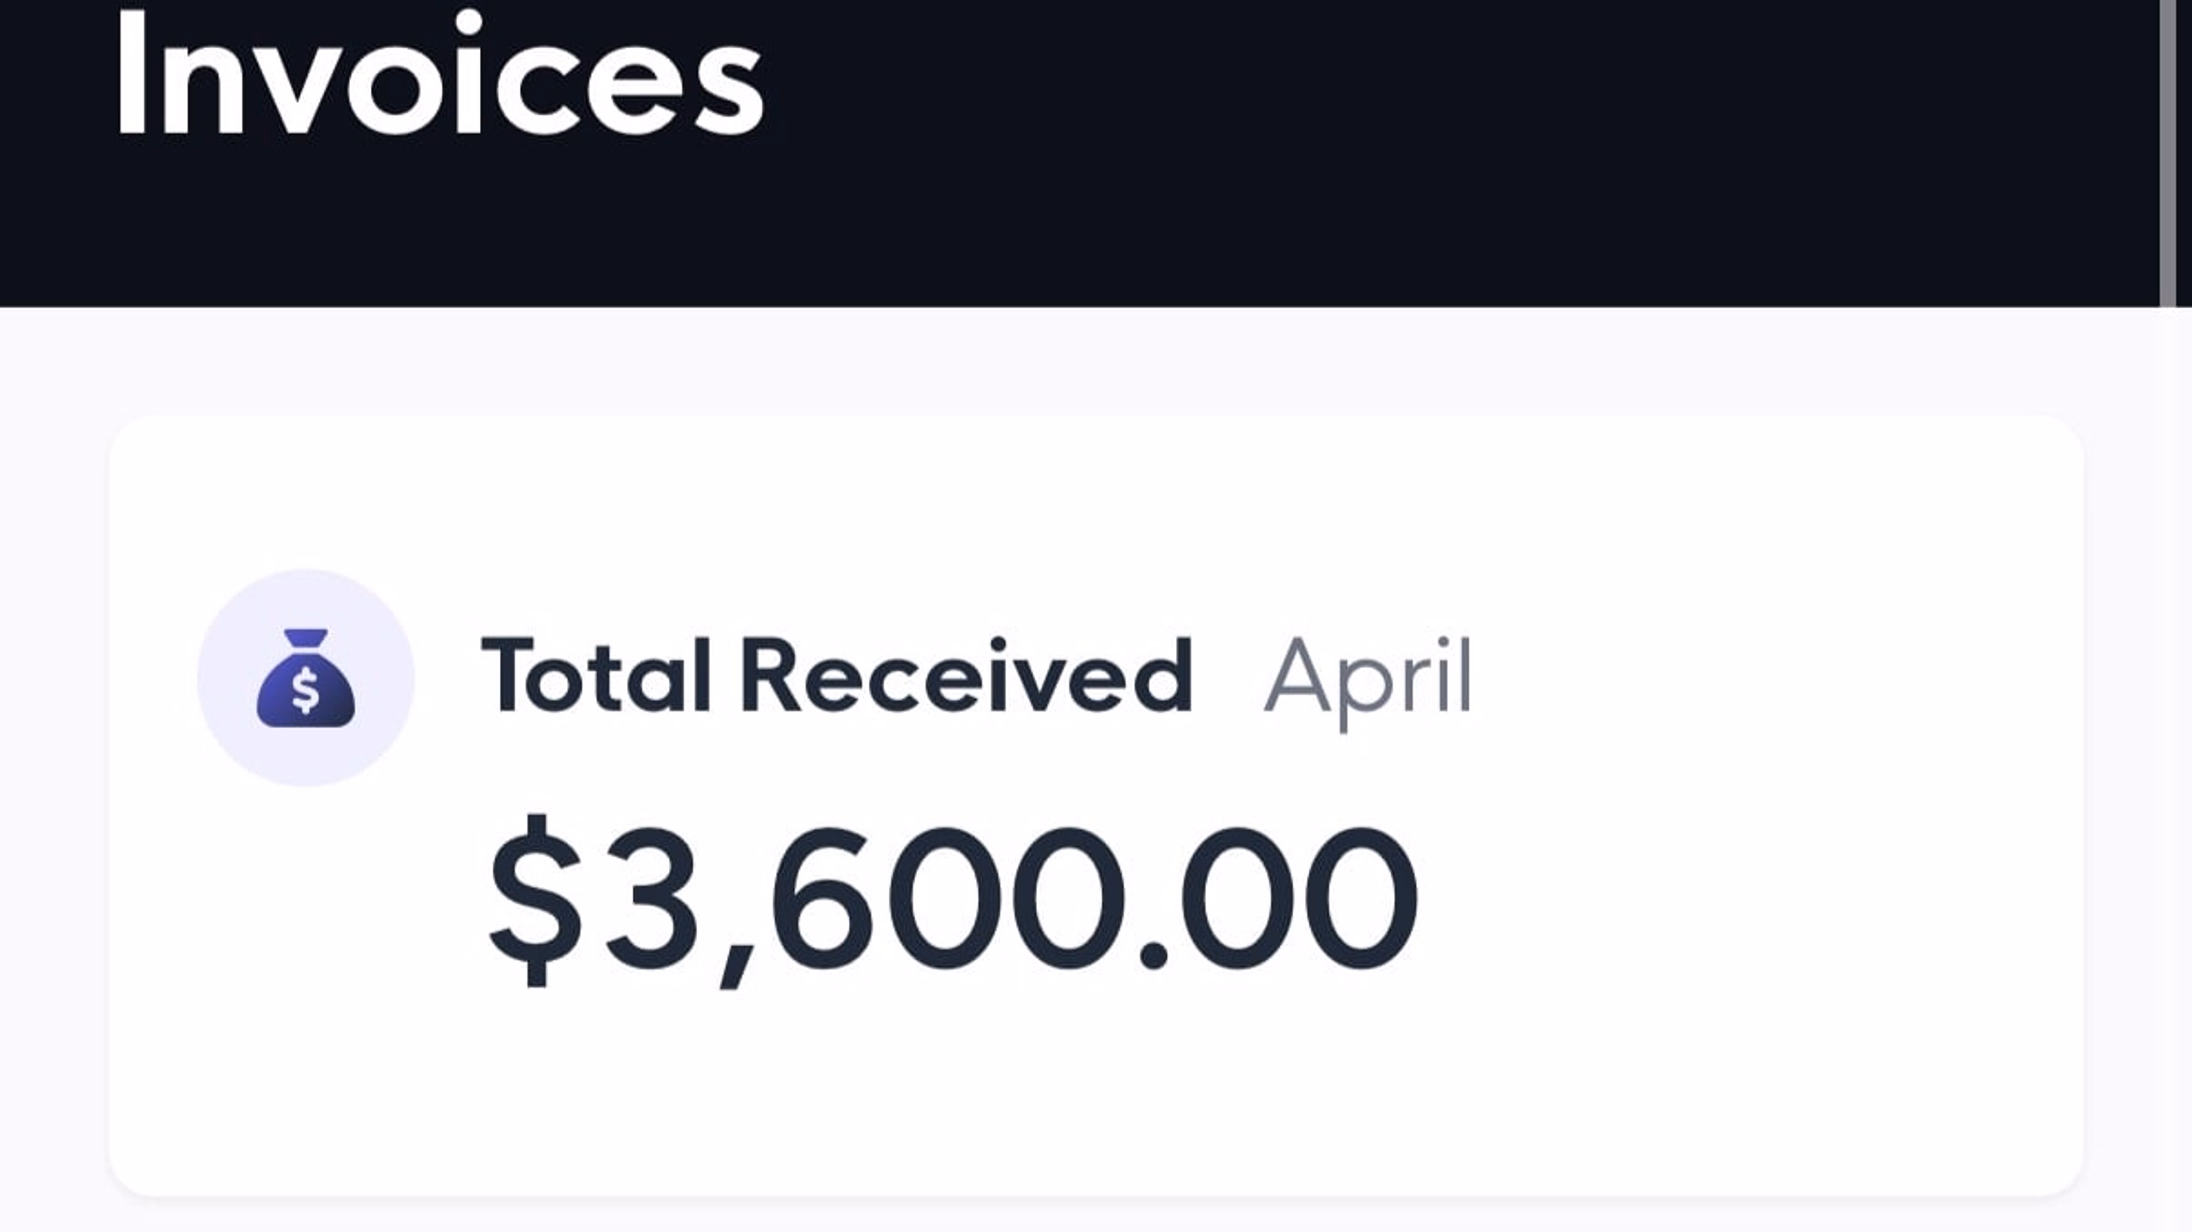The width and height of the screenshot is (2192, 1232).
Task: Tap the lavender circle behind the money bag
Action: point(305,677)
